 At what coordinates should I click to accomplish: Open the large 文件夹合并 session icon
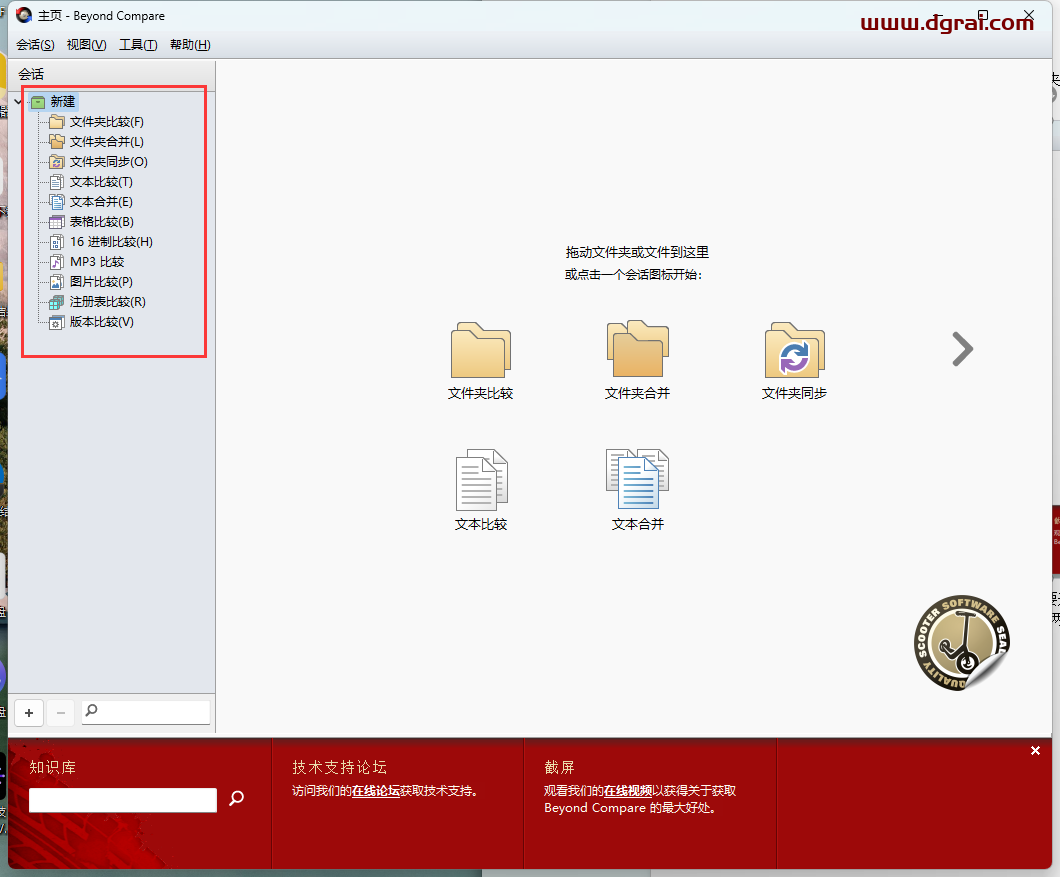click(637, 349)
